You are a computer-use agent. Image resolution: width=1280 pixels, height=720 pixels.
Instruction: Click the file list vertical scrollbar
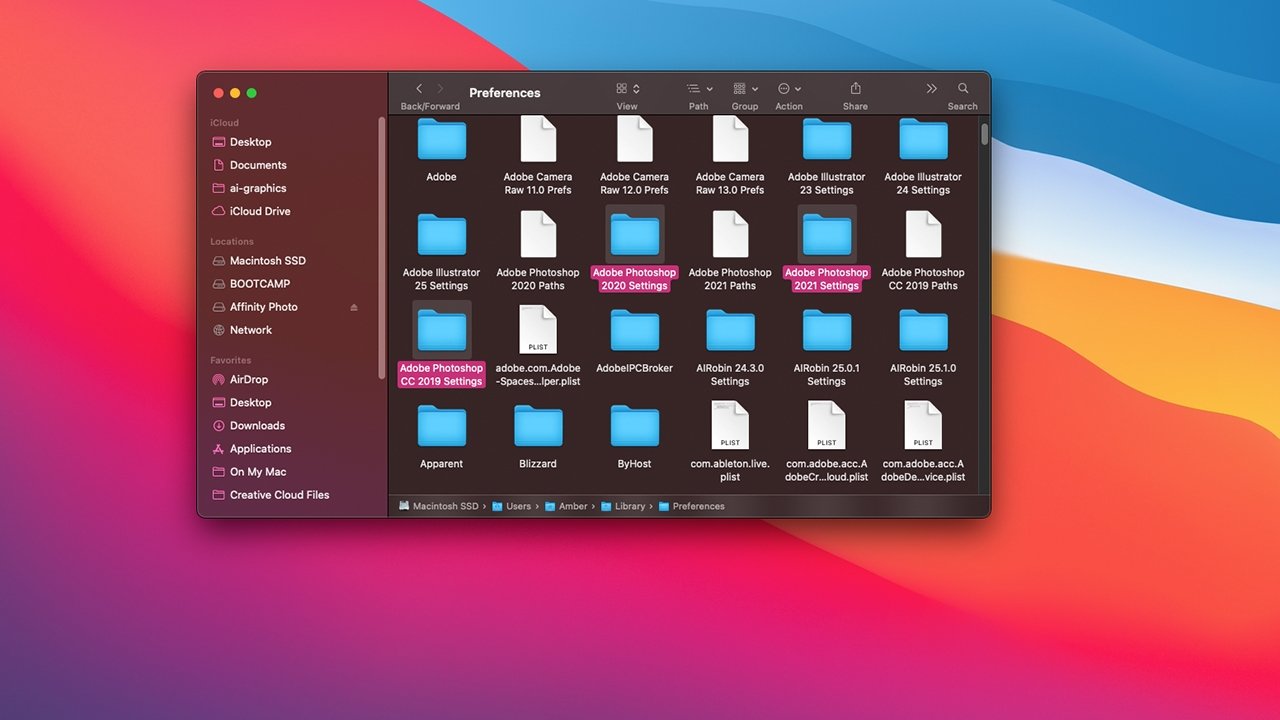coord(985,134)
